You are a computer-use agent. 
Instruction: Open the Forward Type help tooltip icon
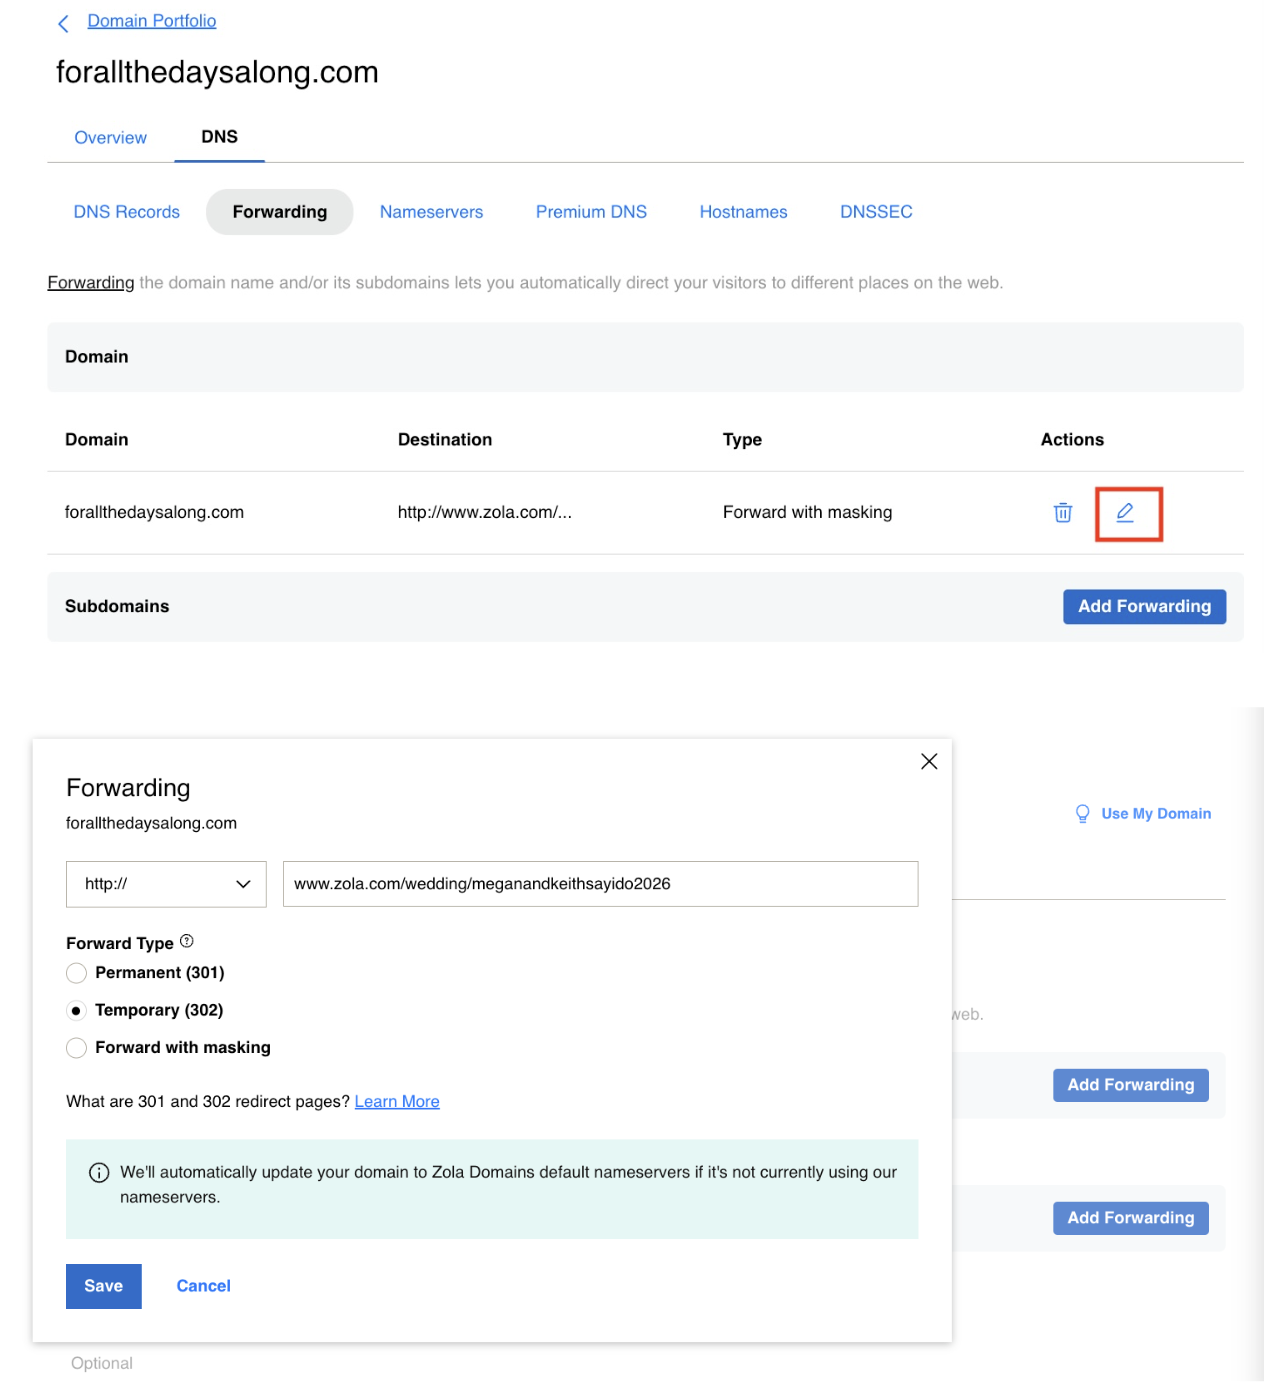pos(188,939)
